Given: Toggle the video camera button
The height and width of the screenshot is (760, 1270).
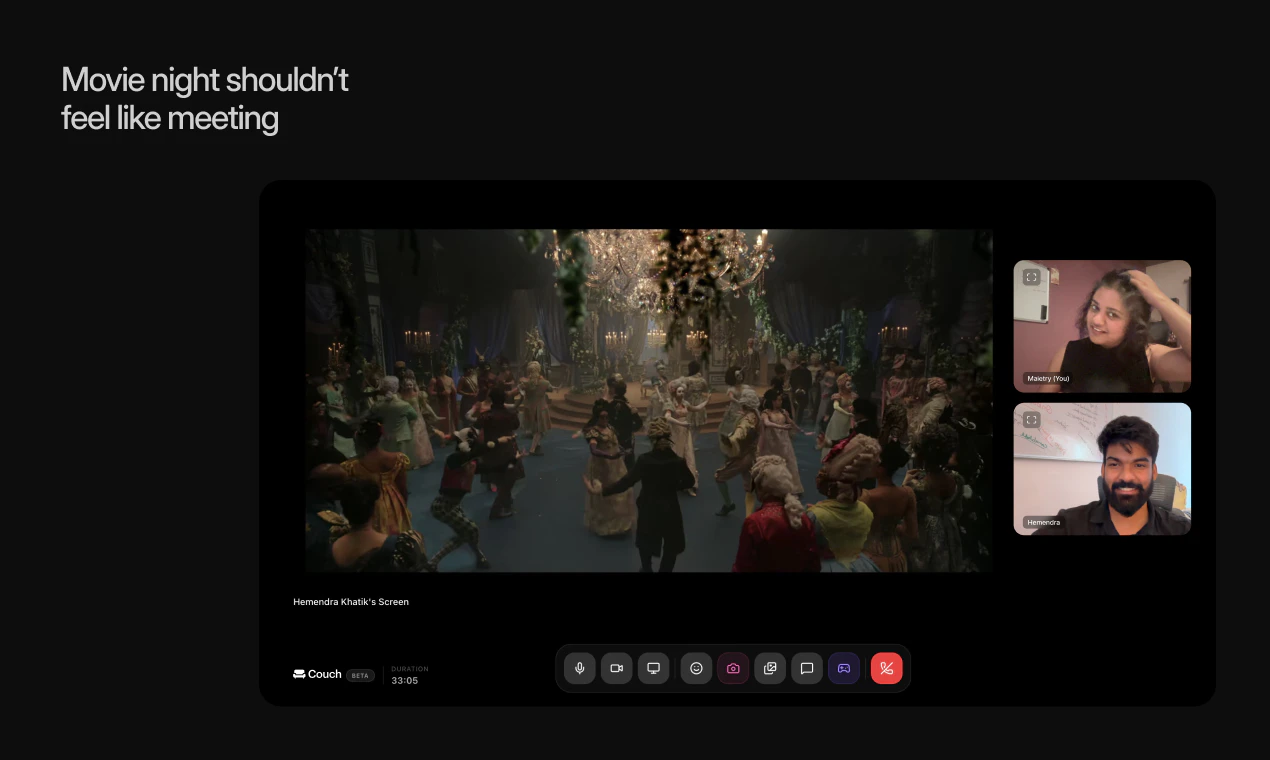Looking at the screenshot, I should pos(617,668).
